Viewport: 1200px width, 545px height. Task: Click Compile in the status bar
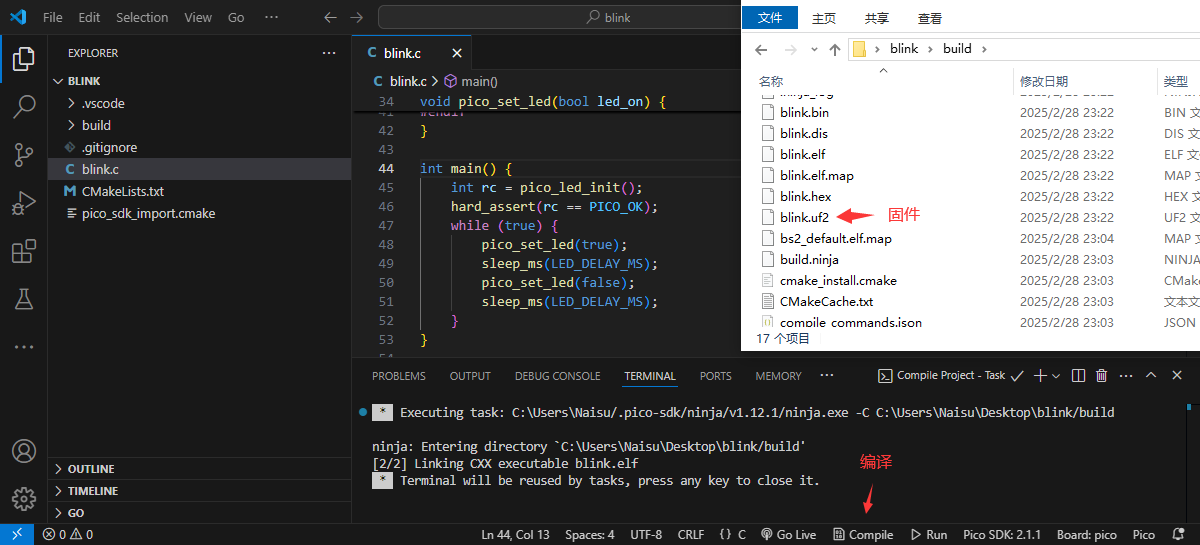(x=863, y=535)
